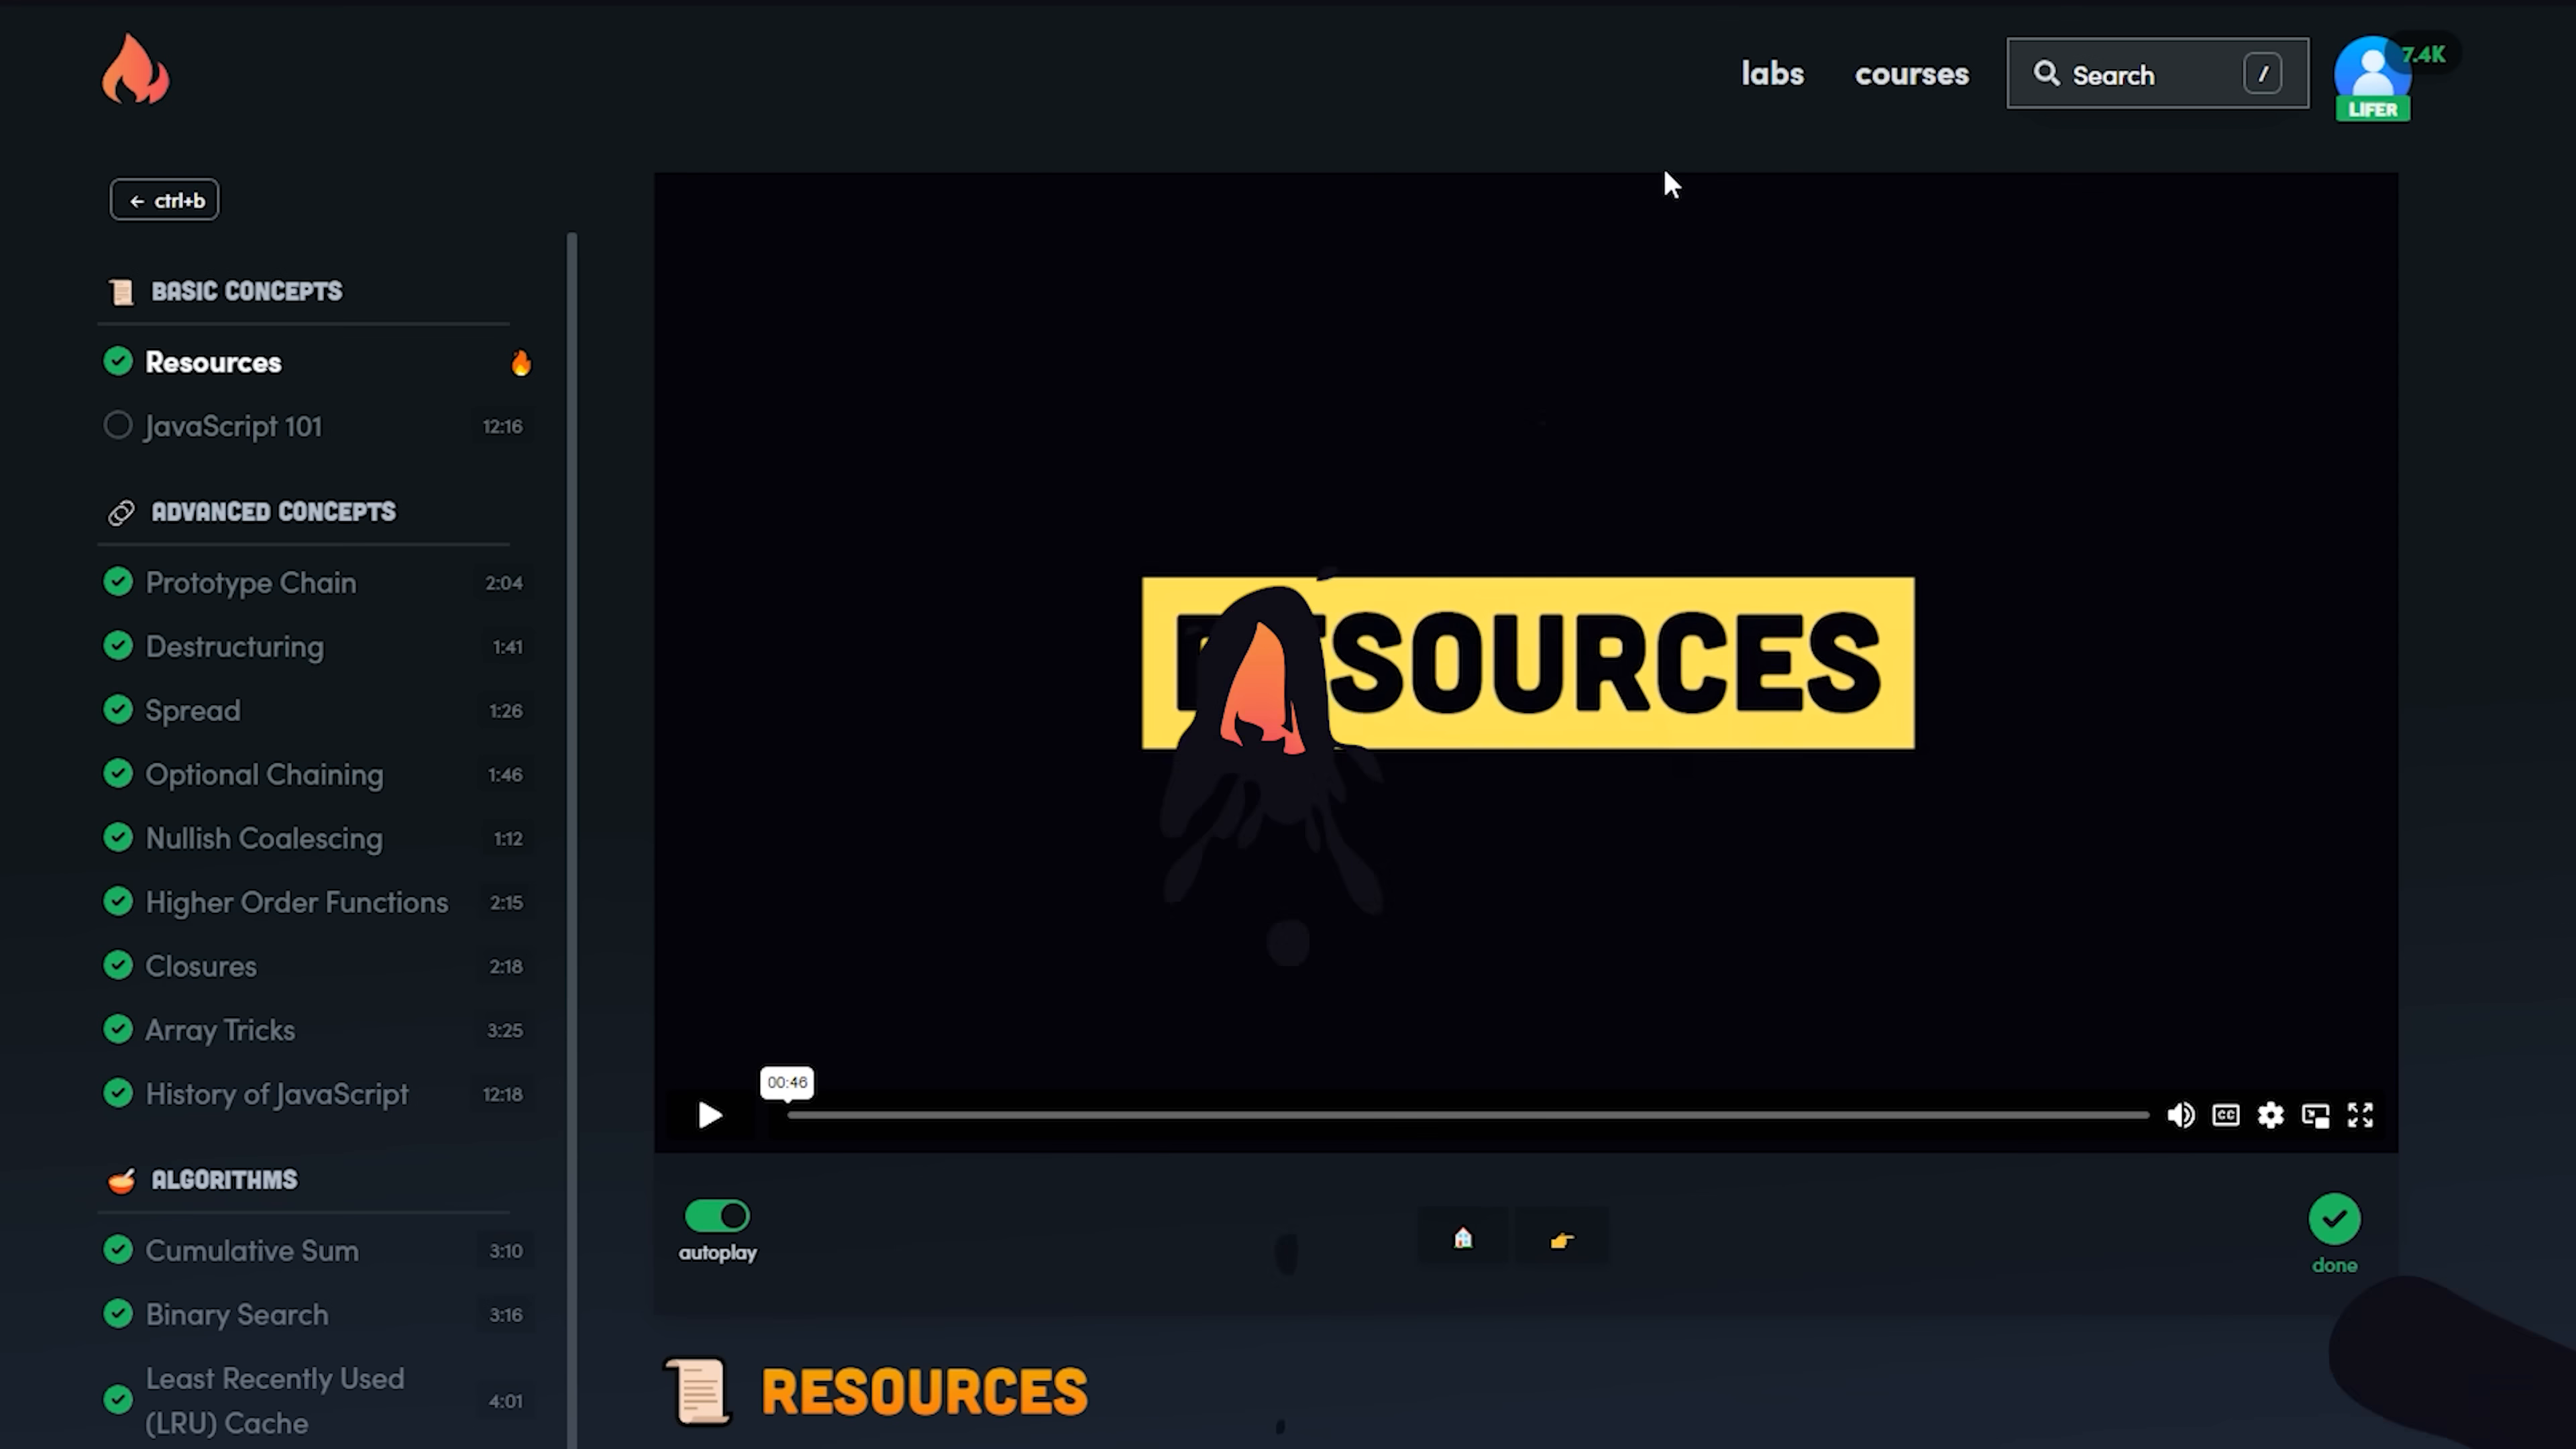Viewport: 2576px width, 1449px height.
Task: Toggle the Resources completion checkmark
Action: click(x=118, y=361)
